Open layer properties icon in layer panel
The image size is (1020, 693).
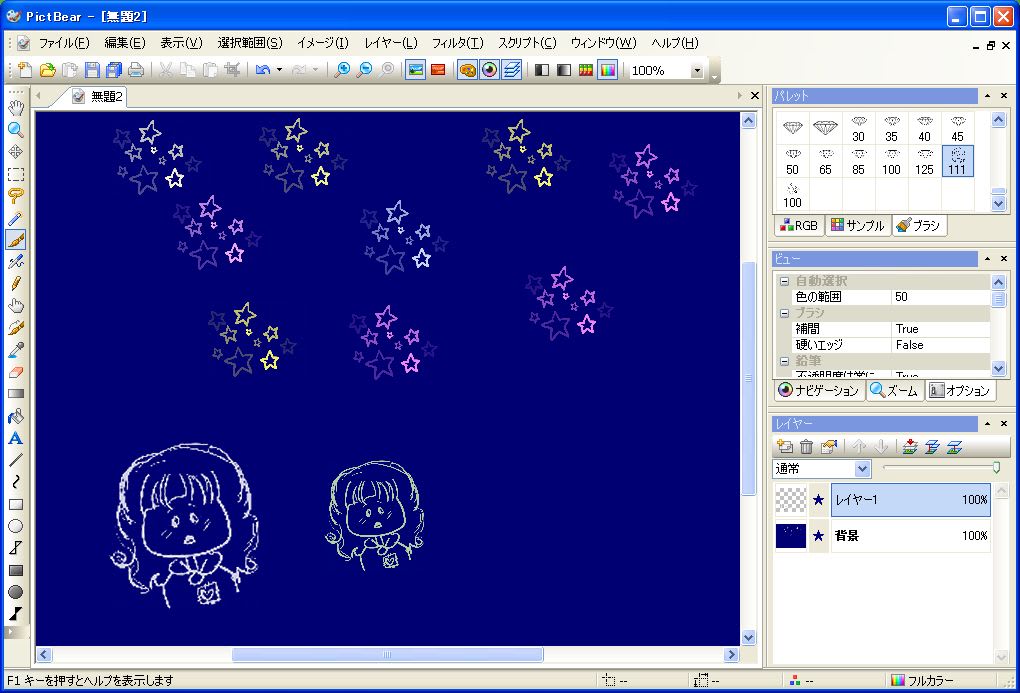pyautogui.click(x=828, y=446)
